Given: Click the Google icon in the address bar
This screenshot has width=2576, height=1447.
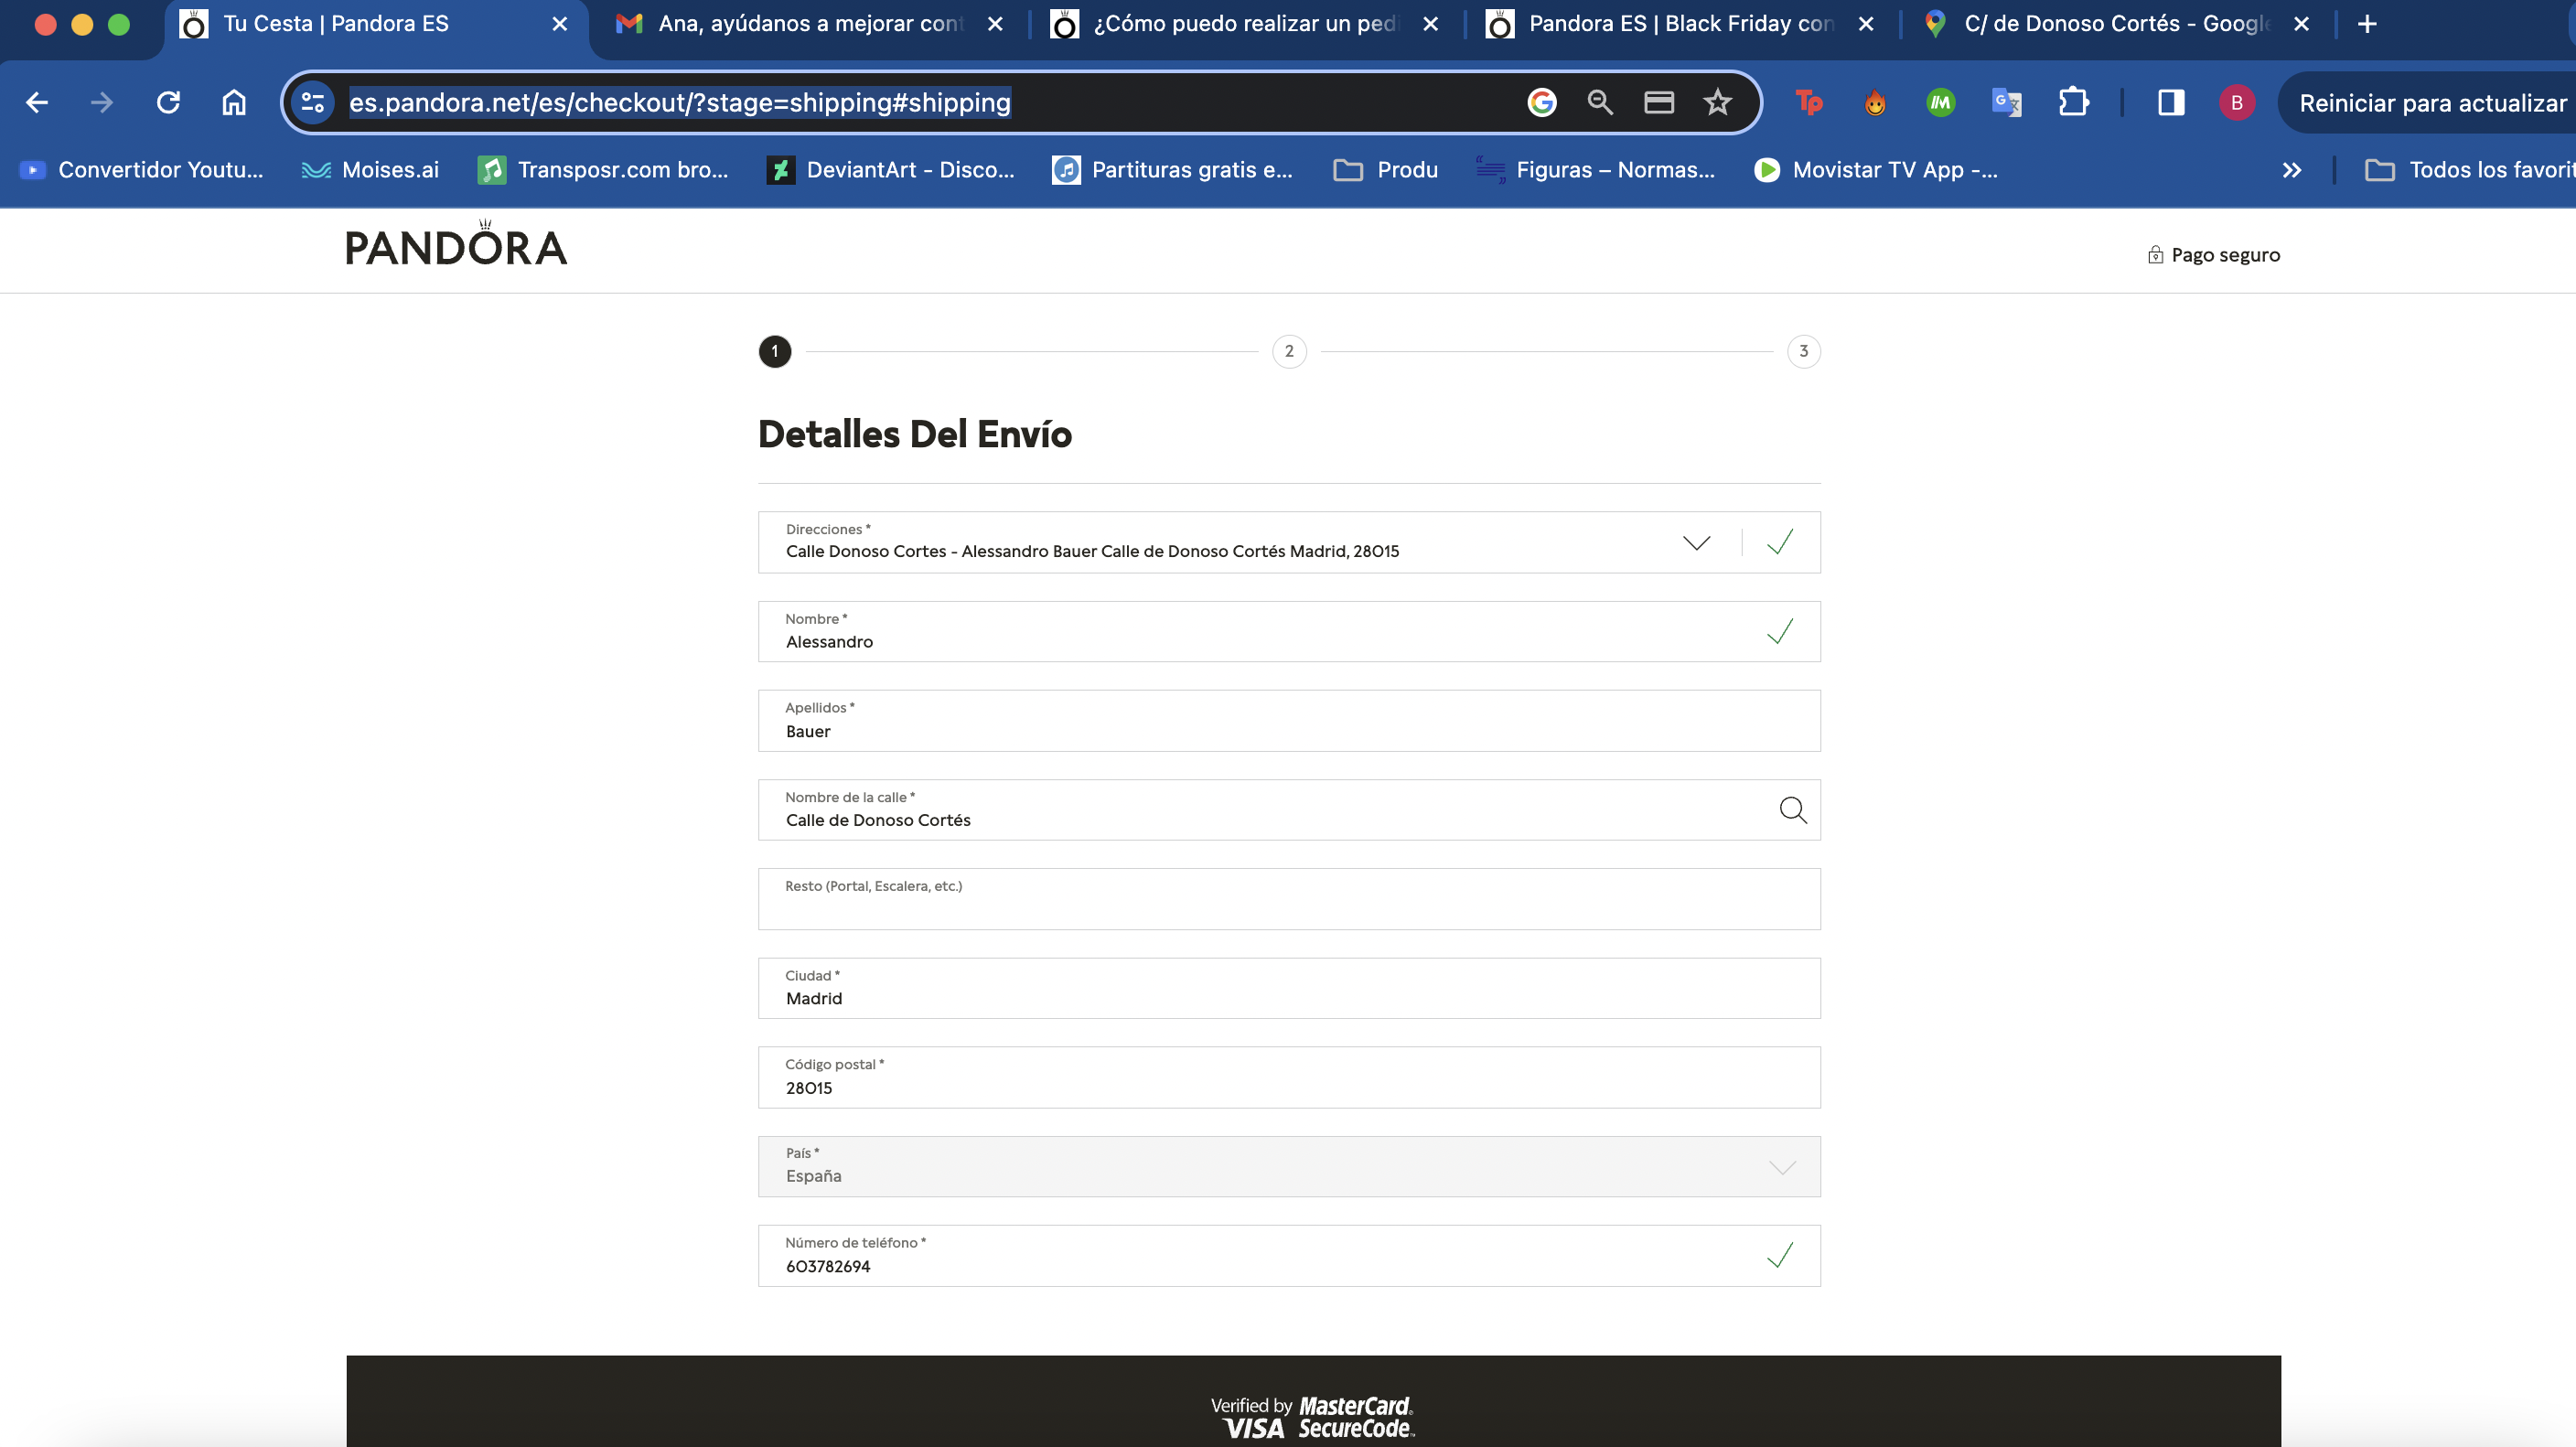Looking at the screenshot, I should 1541,102.
